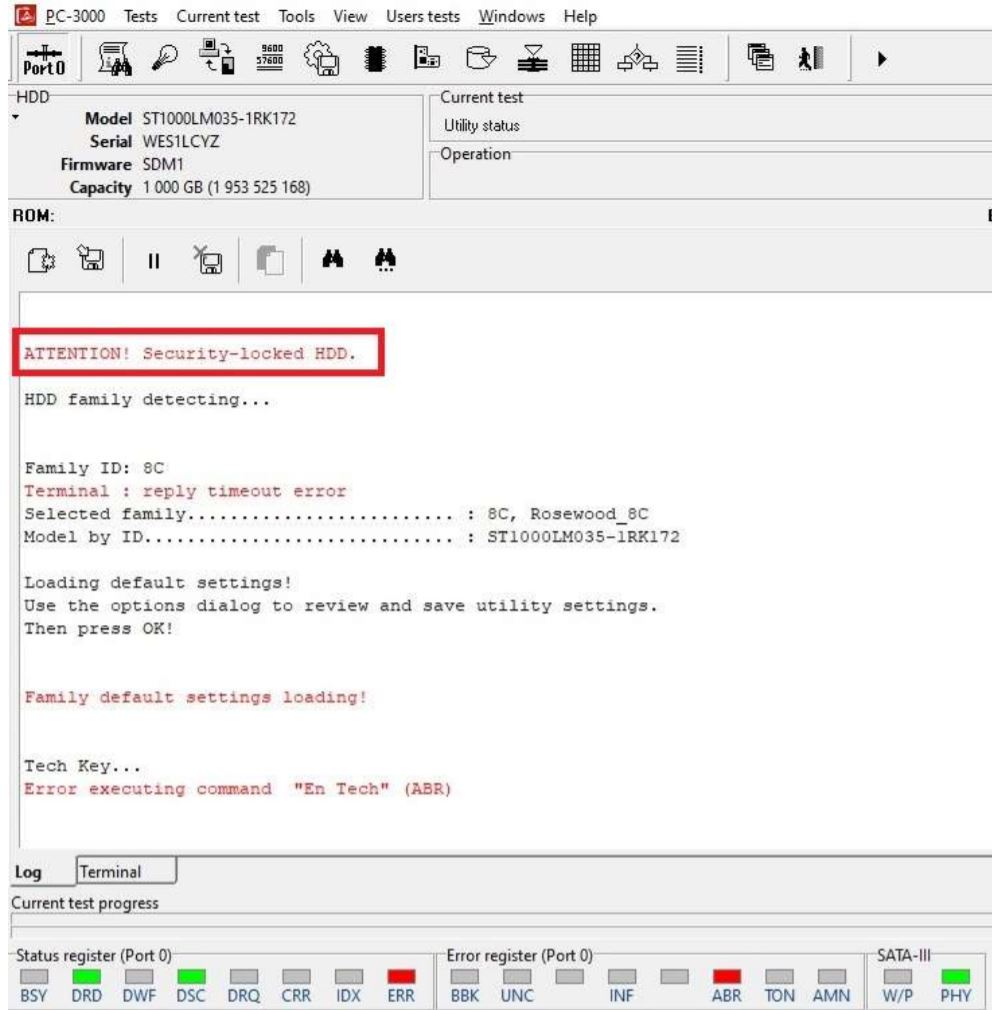Image resolution: width=992 pixels, height=1010 pixels.
Task: Click the firmware value SDM1
Action: coord(163,164)
